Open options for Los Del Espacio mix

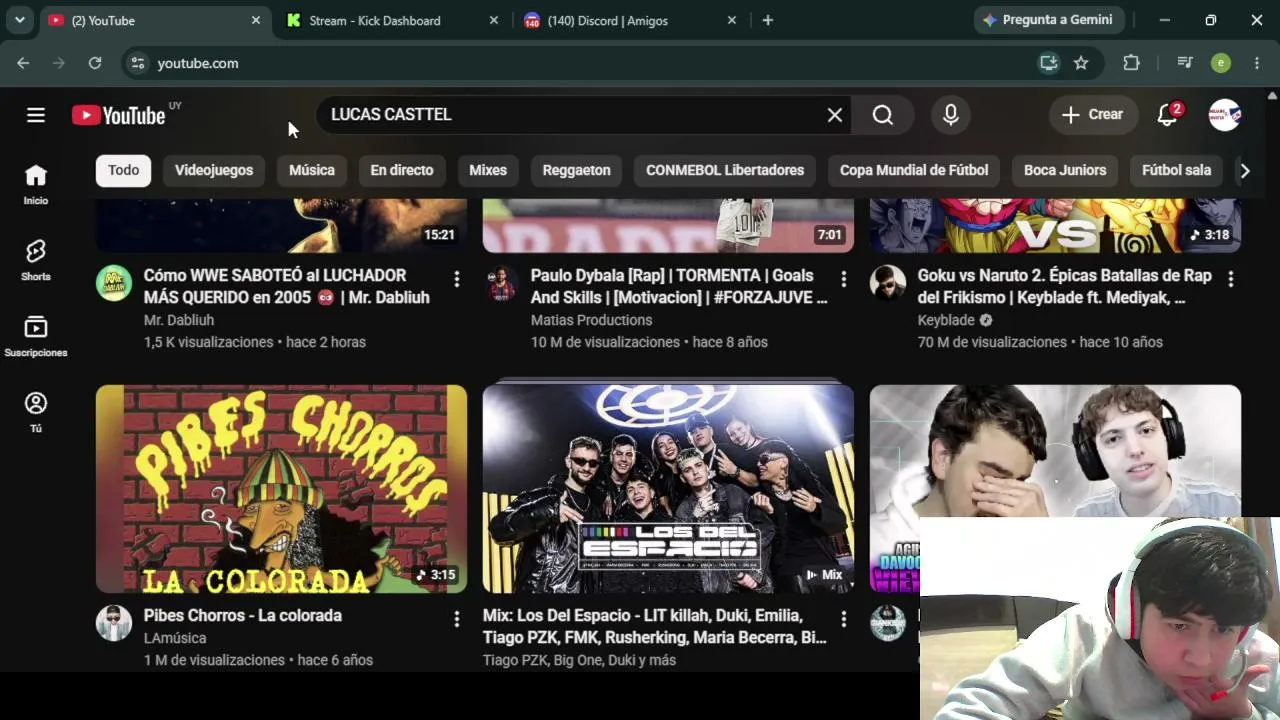click(844, 619)
